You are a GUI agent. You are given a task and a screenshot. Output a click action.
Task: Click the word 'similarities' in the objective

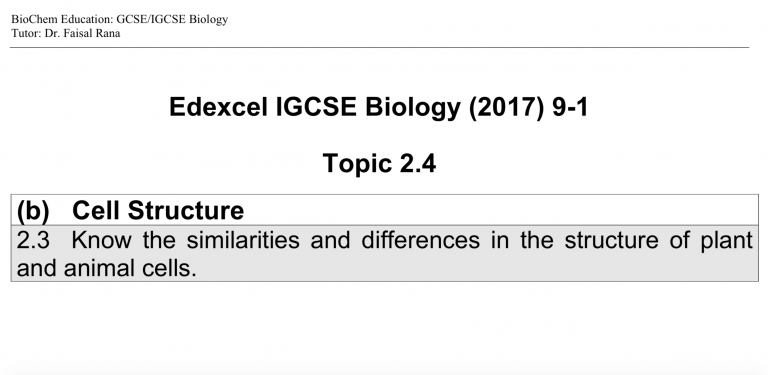point(243,240)
